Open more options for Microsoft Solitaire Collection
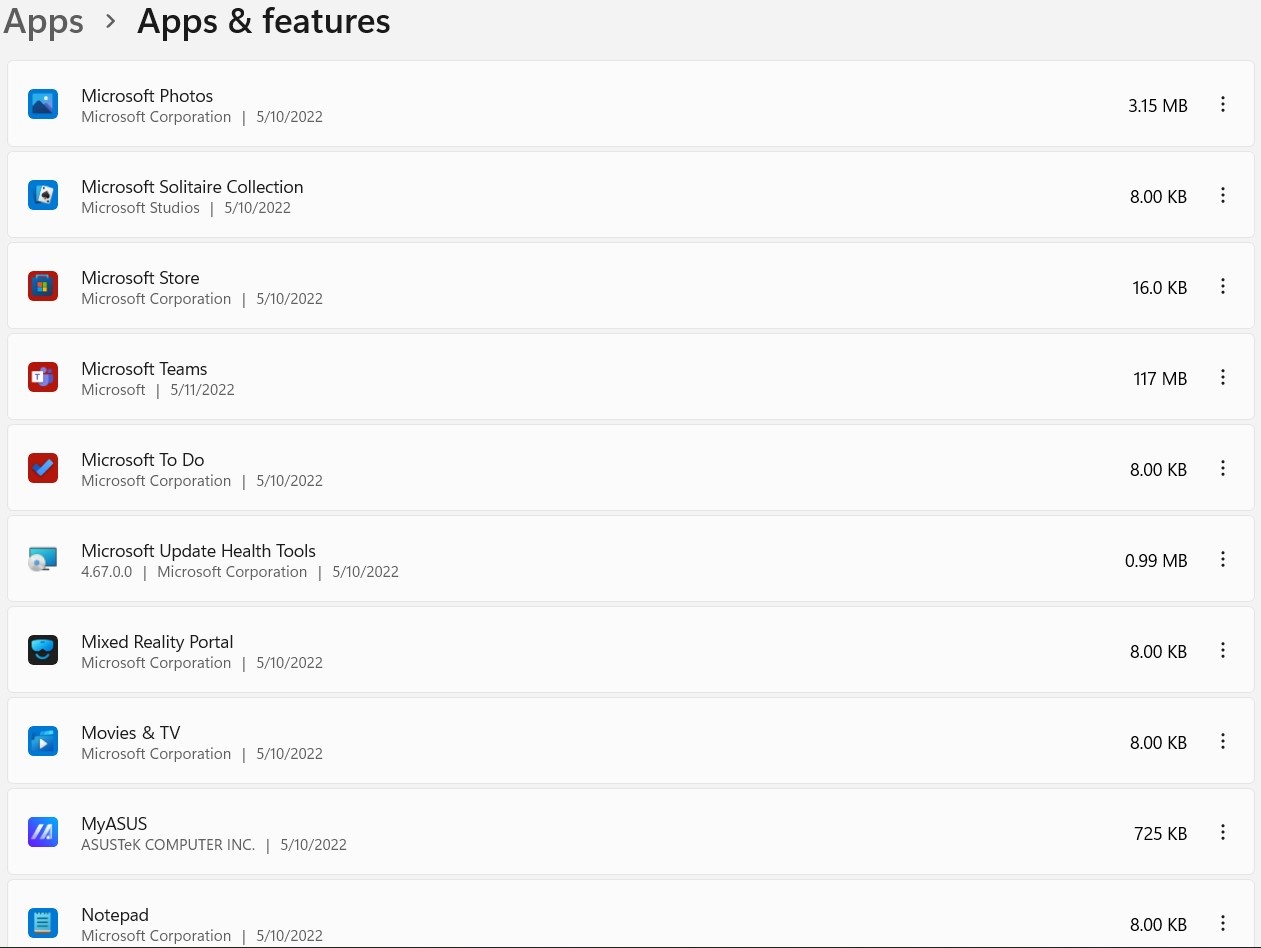 click(x=1222, y=195)
